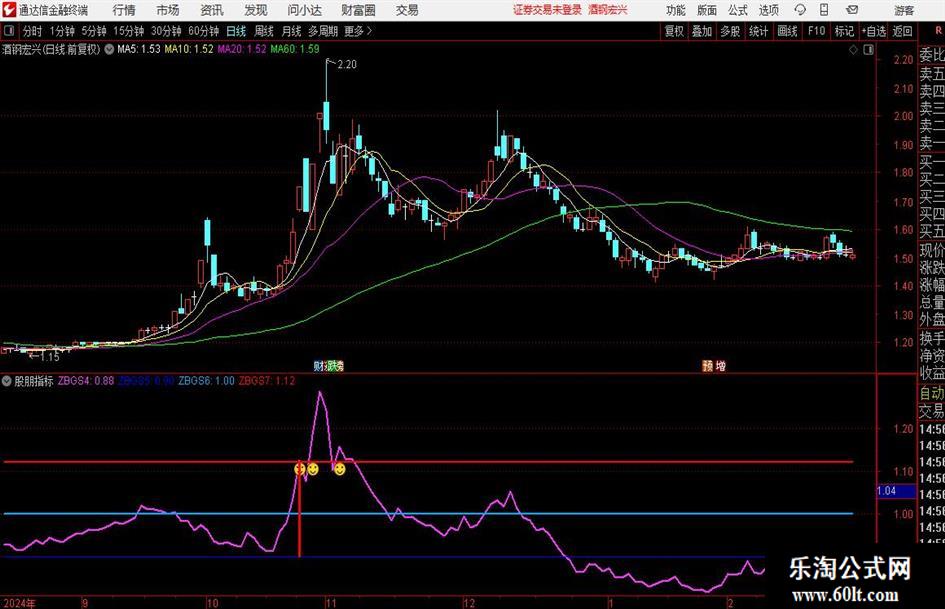Viewport: 945px width, 609px height.
Task: Open F10 company info
Action: tap(817, 31)
